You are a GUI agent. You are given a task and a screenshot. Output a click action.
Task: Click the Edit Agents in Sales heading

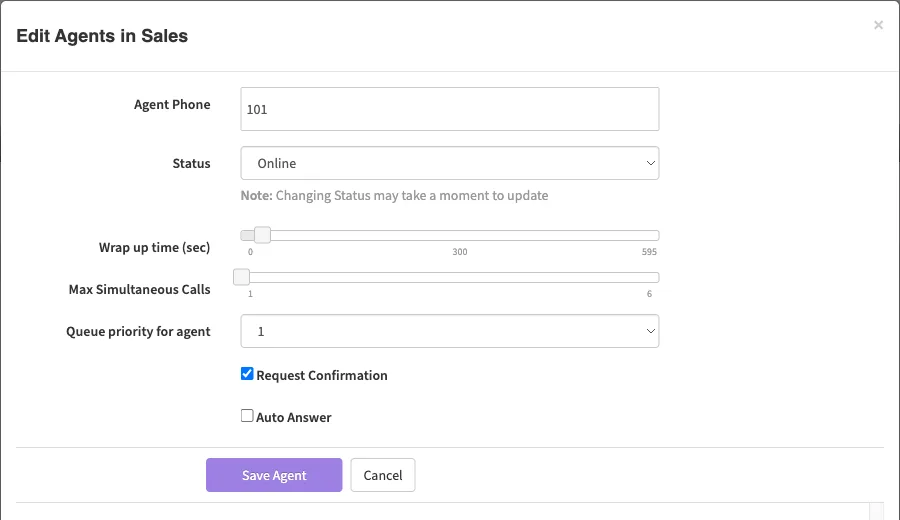tap(102, 36)
